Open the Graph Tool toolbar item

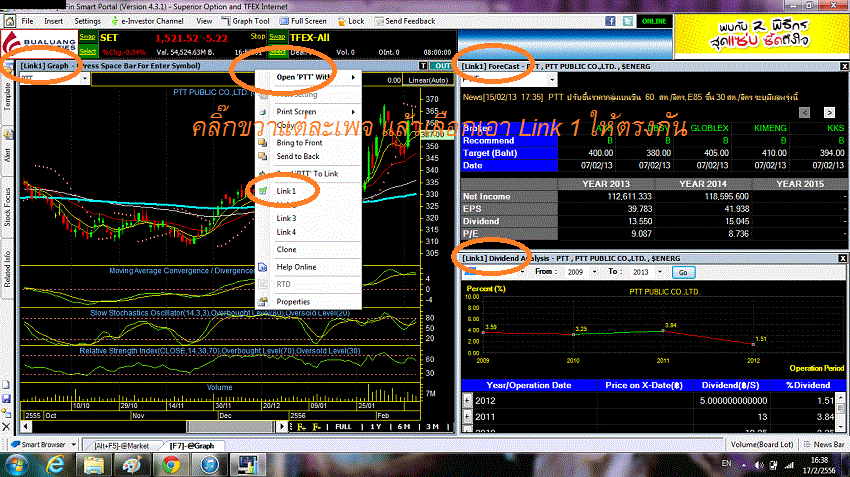[246, 21]
